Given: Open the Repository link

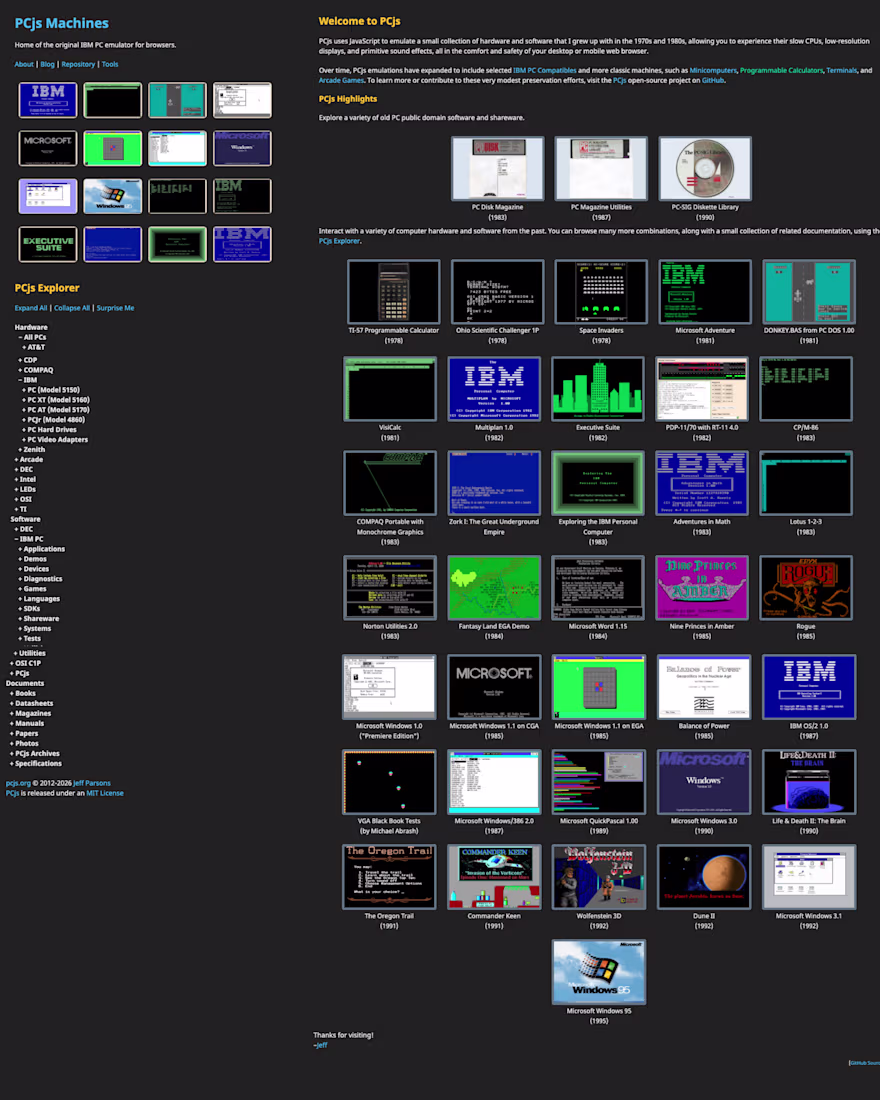Looking at the screenshot, I should (x=78, y=64).
